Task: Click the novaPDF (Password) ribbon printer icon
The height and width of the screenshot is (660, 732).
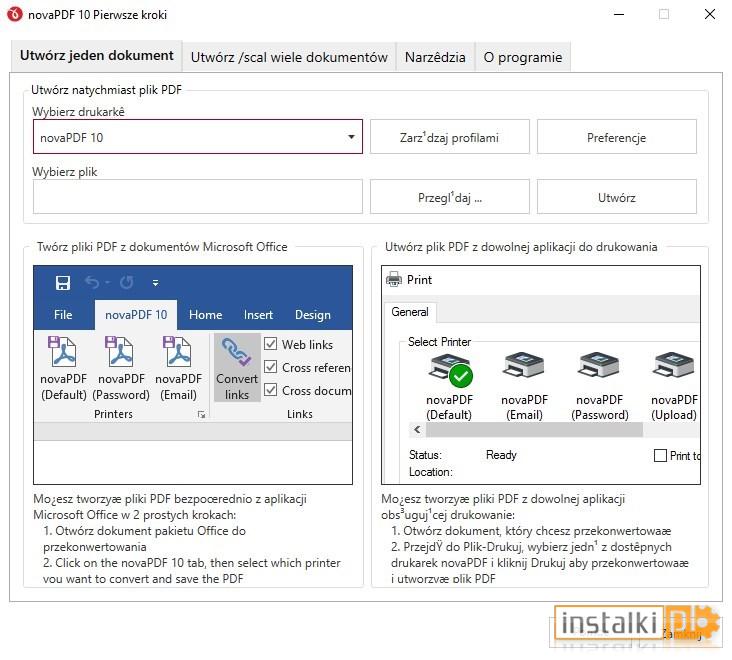Action: (x=120, y=351)
